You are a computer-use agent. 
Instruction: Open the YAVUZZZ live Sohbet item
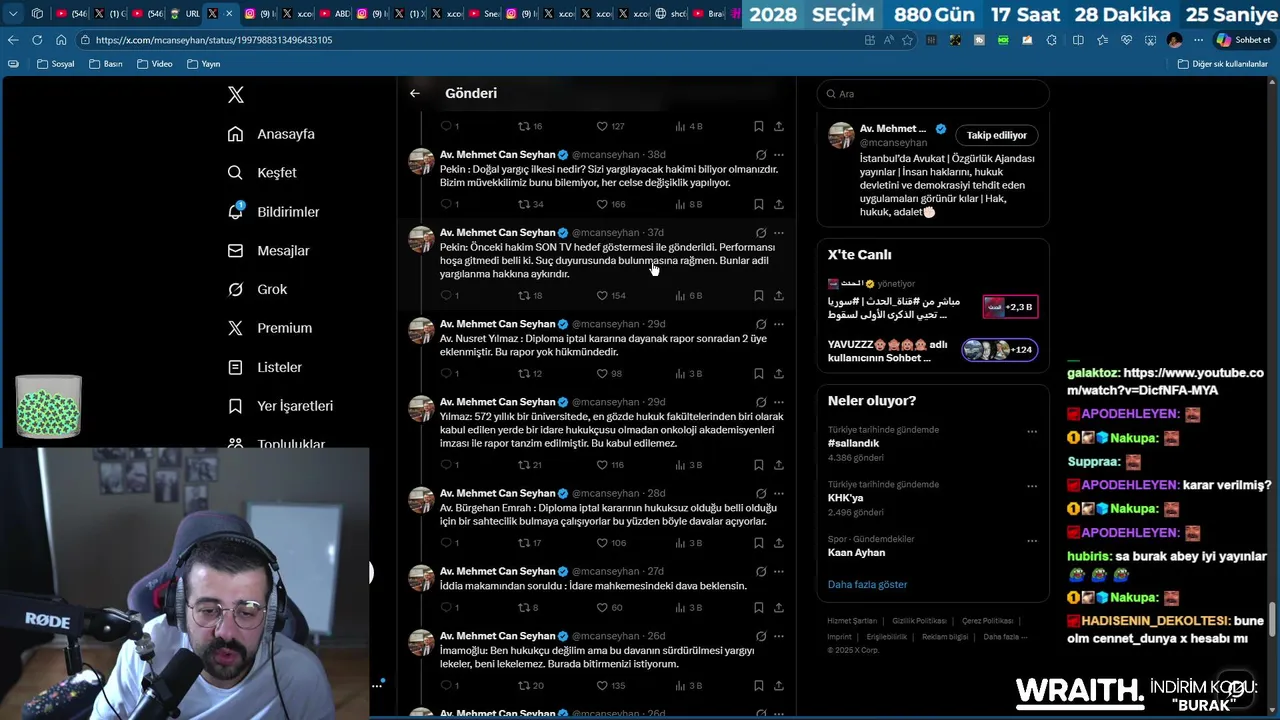(933, 351)
